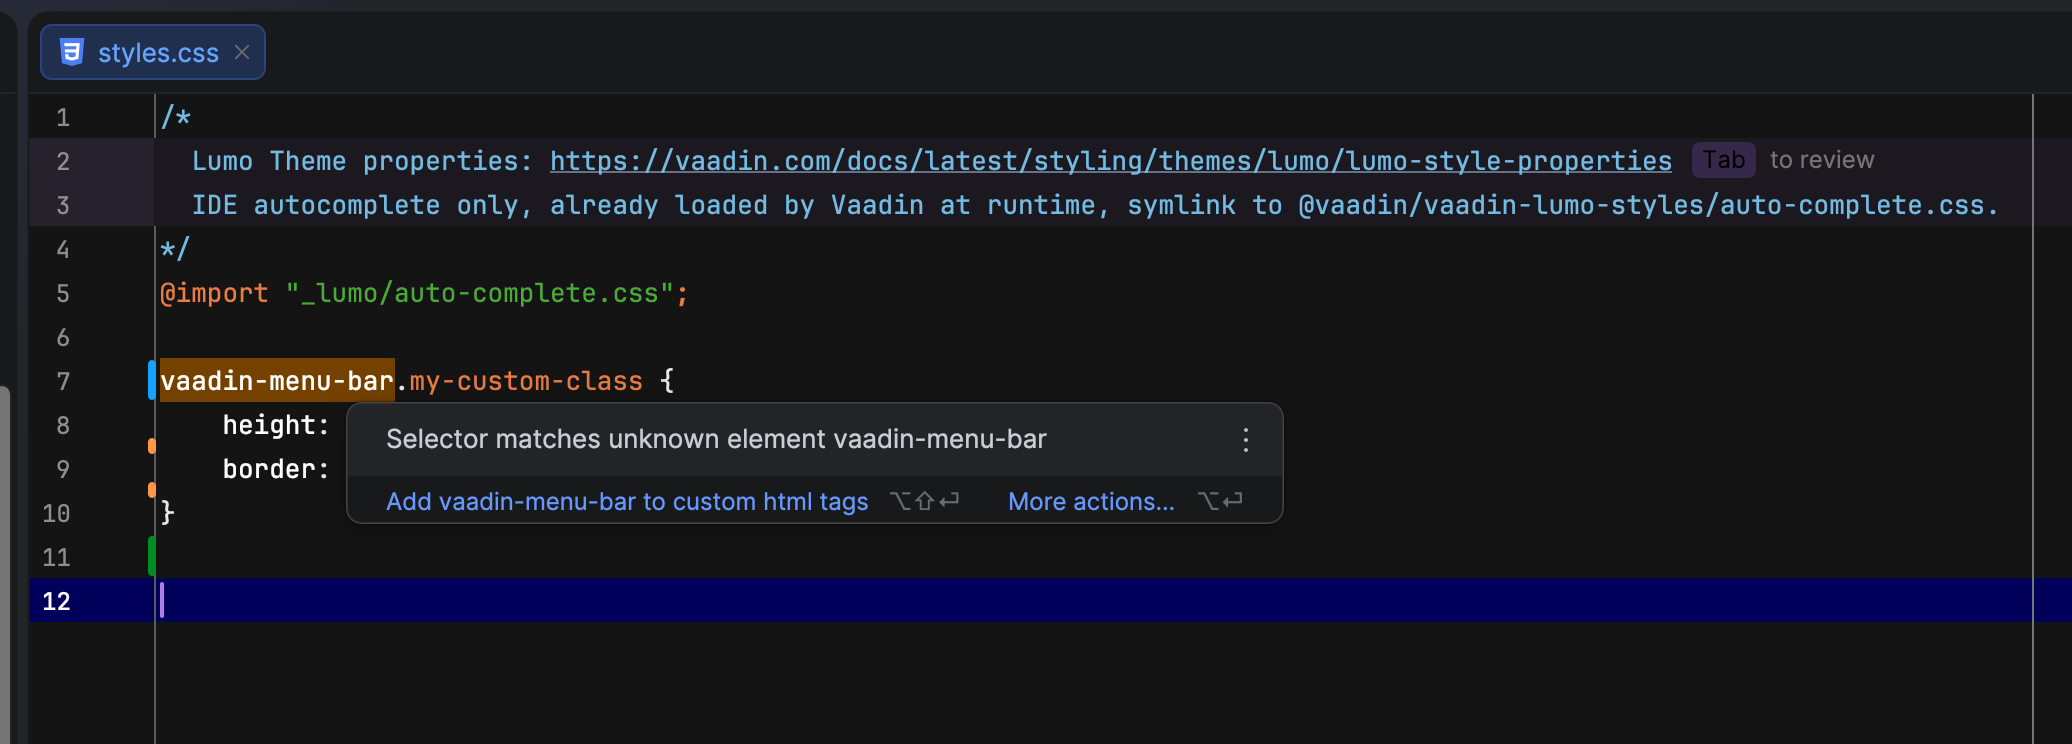The width and height of the screenshot is (2072, 744).
Task: Click the .my-custom-class selector text
Action: (x=526, y=381)
